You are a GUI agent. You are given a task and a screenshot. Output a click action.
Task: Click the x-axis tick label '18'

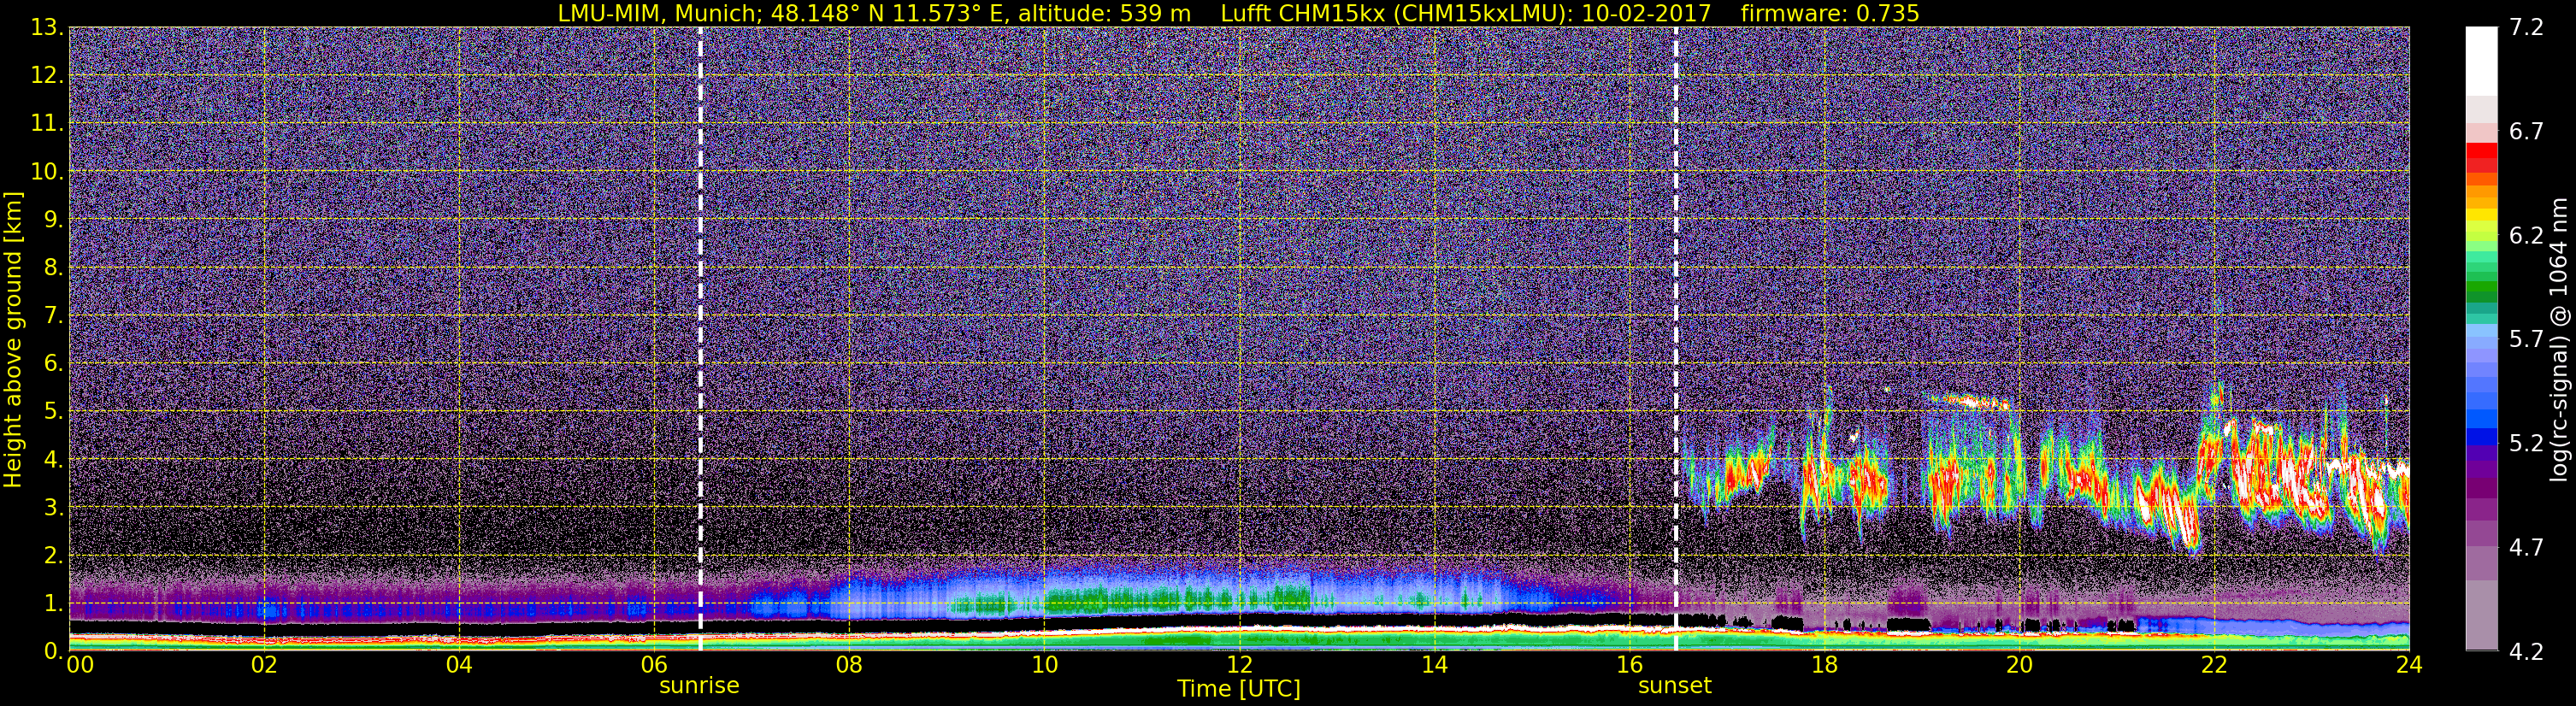pos(1824,666)
